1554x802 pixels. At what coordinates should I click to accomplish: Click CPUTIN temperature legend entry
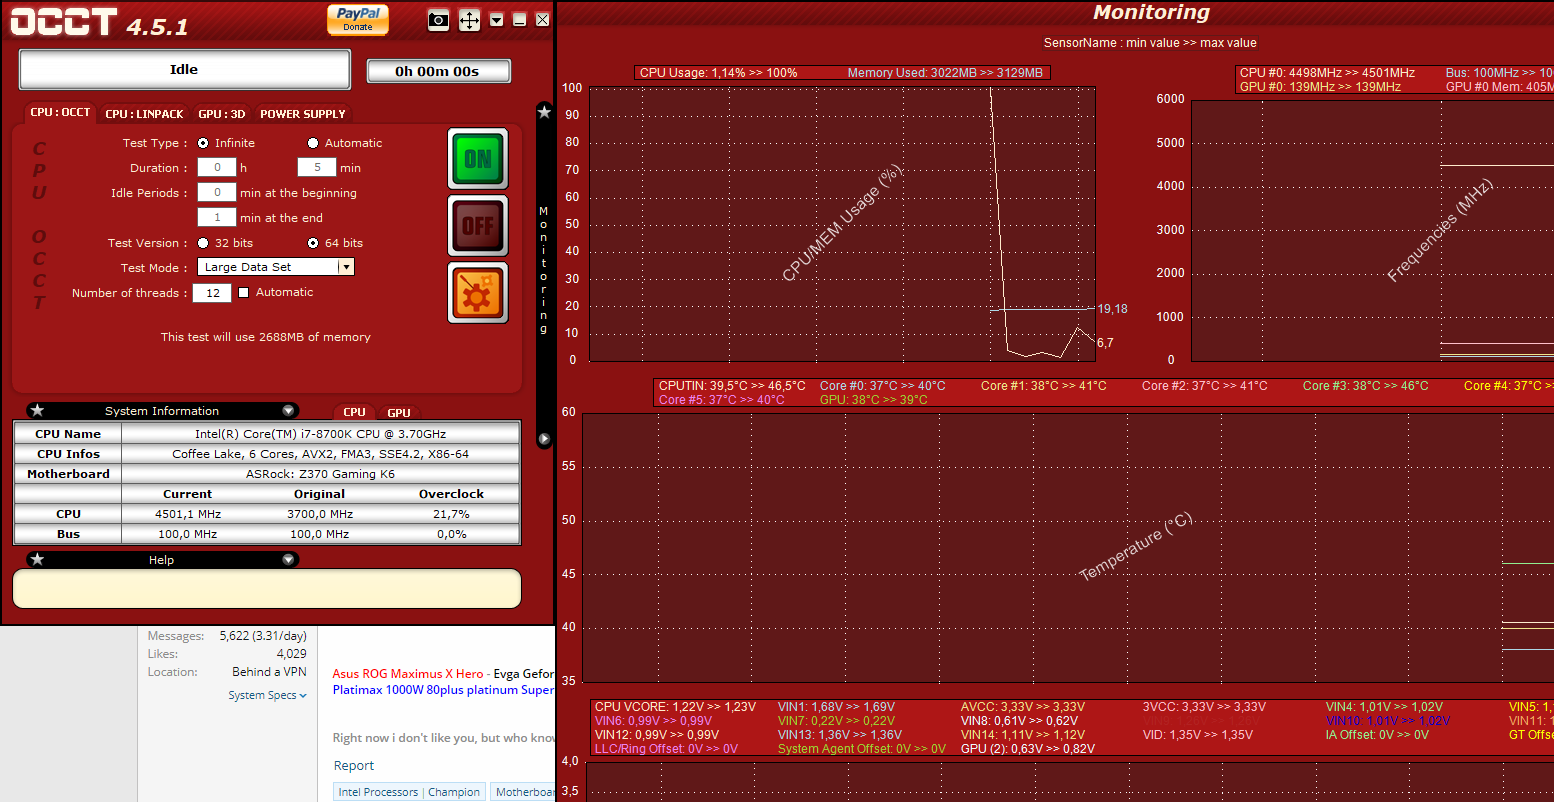point(732,386)
